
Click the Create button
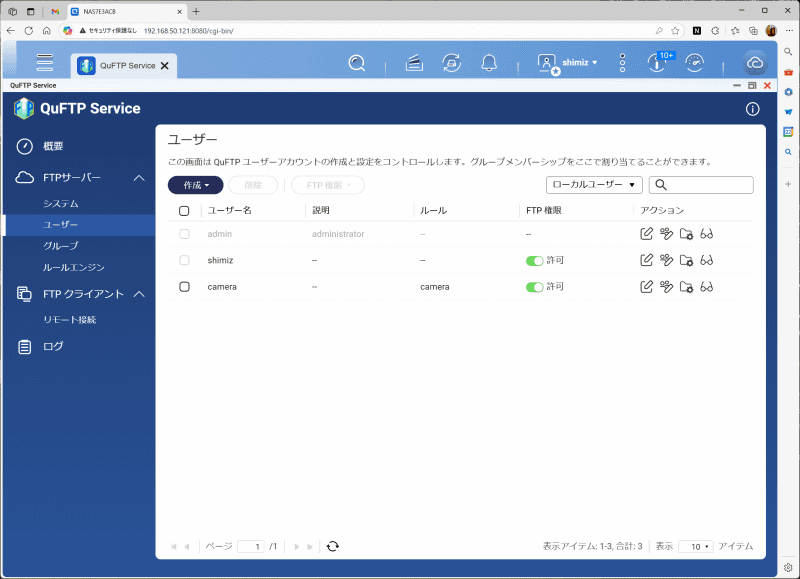coord(195,185)
